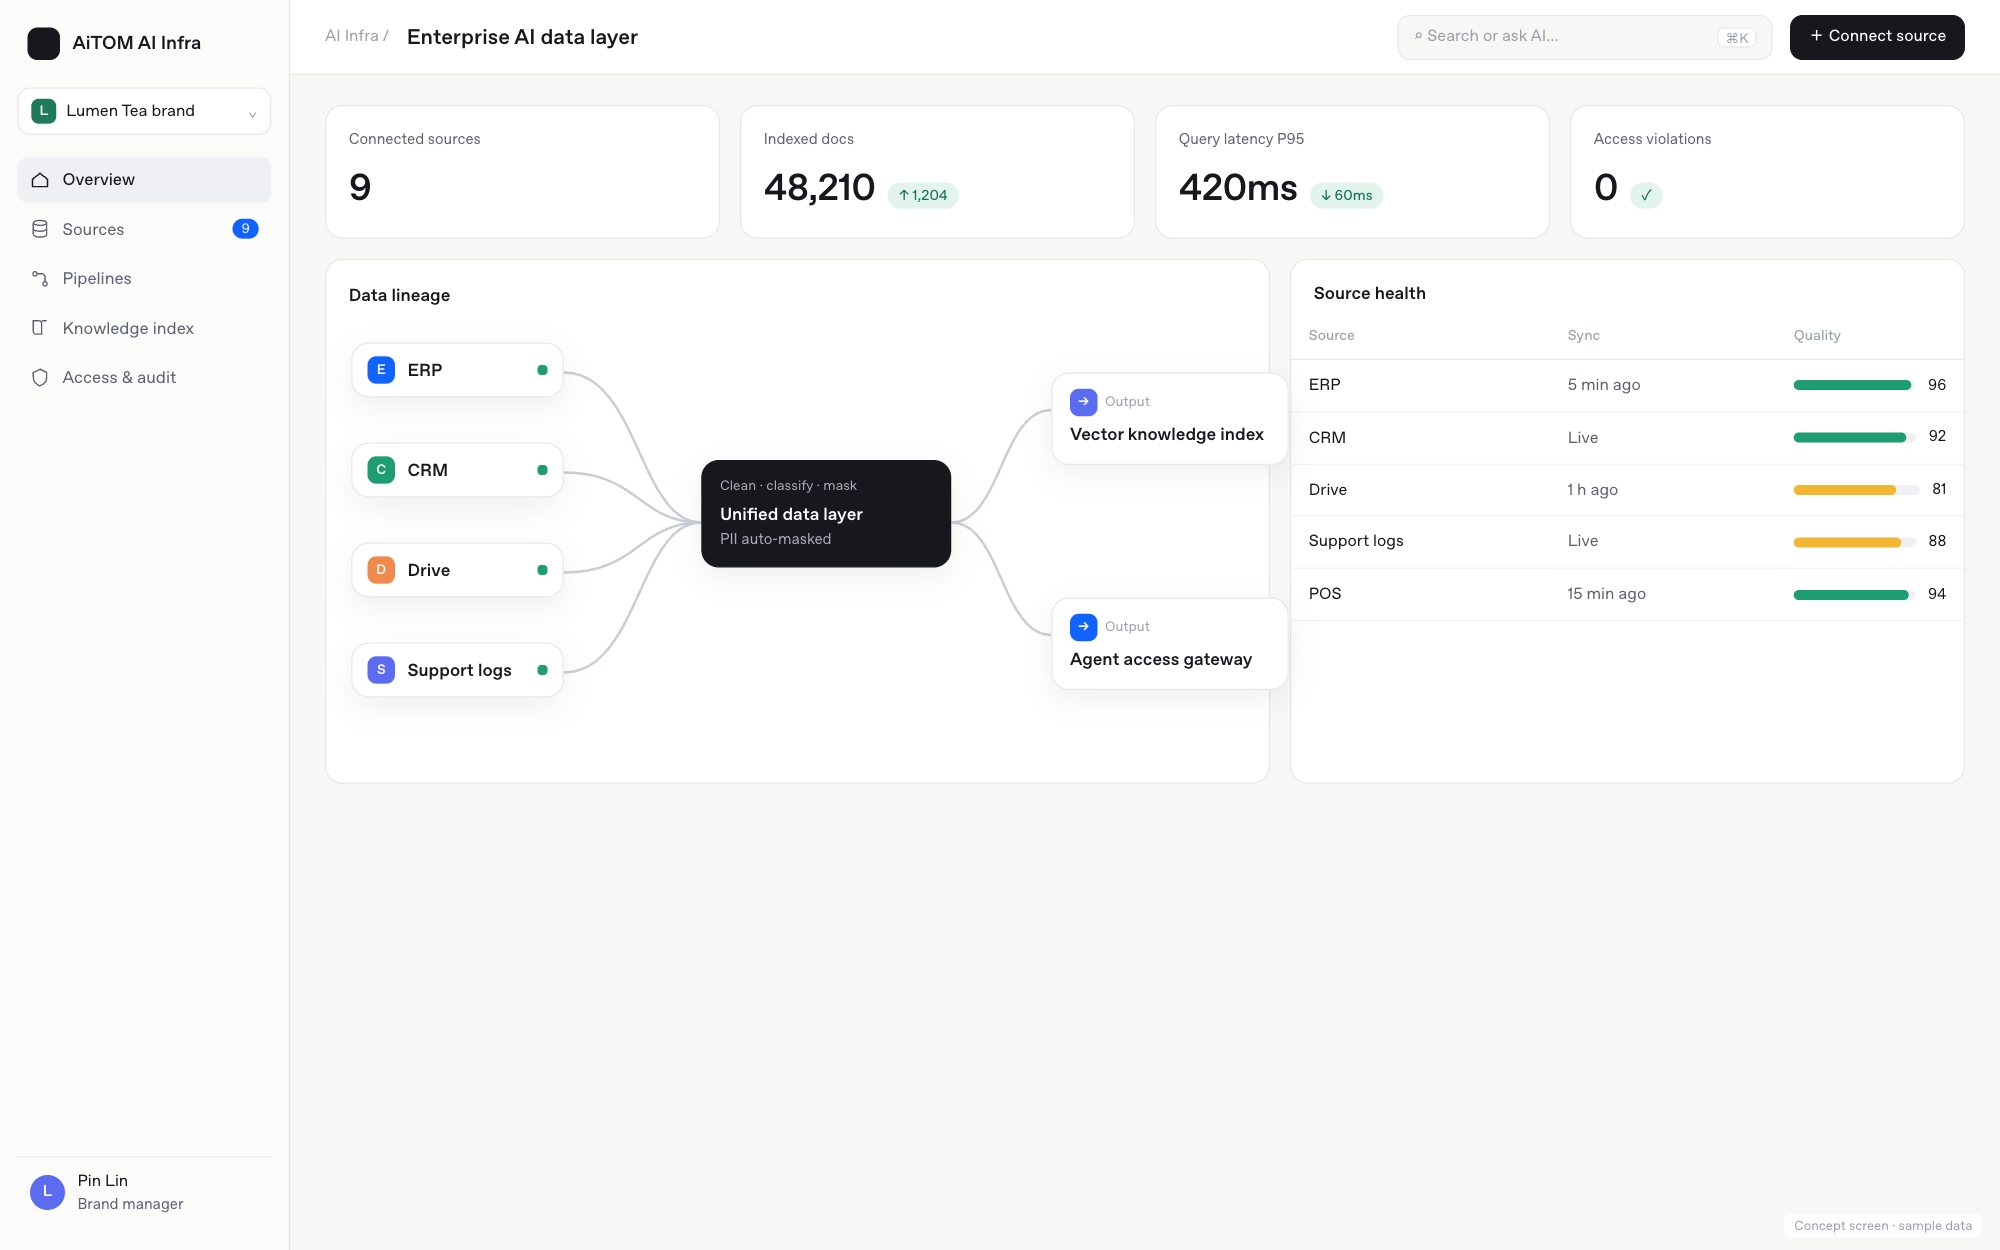Viewport: 2000px width, 1250px height.
Task: Open the Agent access gateway output
Action: pyautogui.click(x=1169, y=644)
